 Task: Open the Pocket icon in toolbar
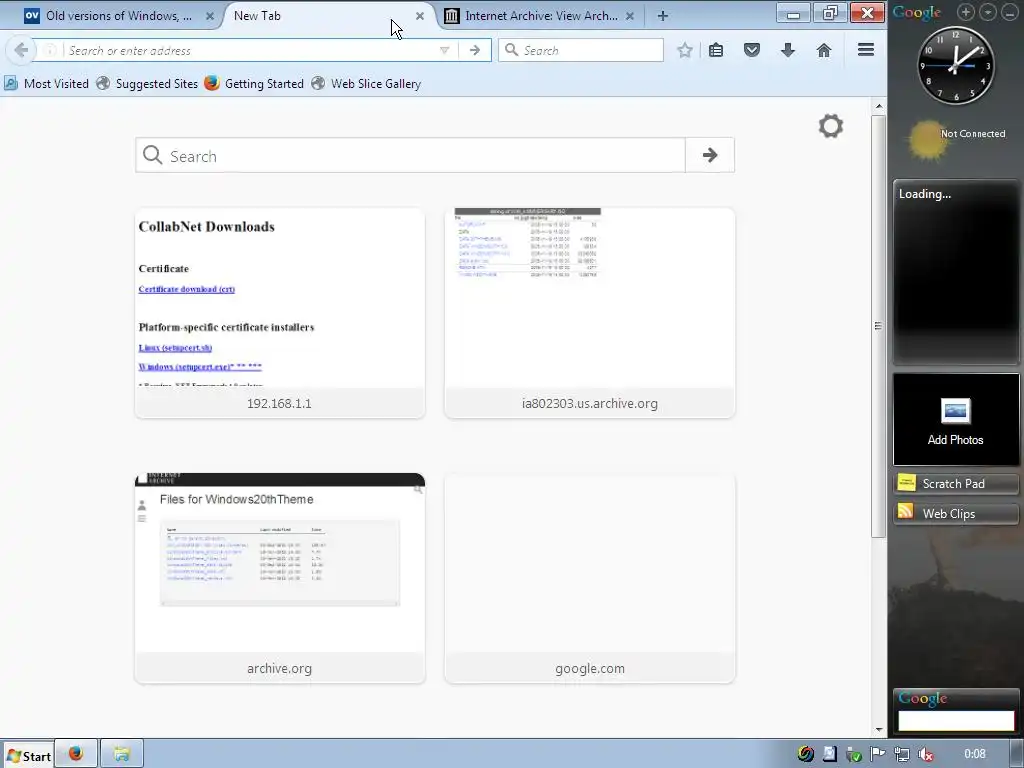click(x=752, y=50)
